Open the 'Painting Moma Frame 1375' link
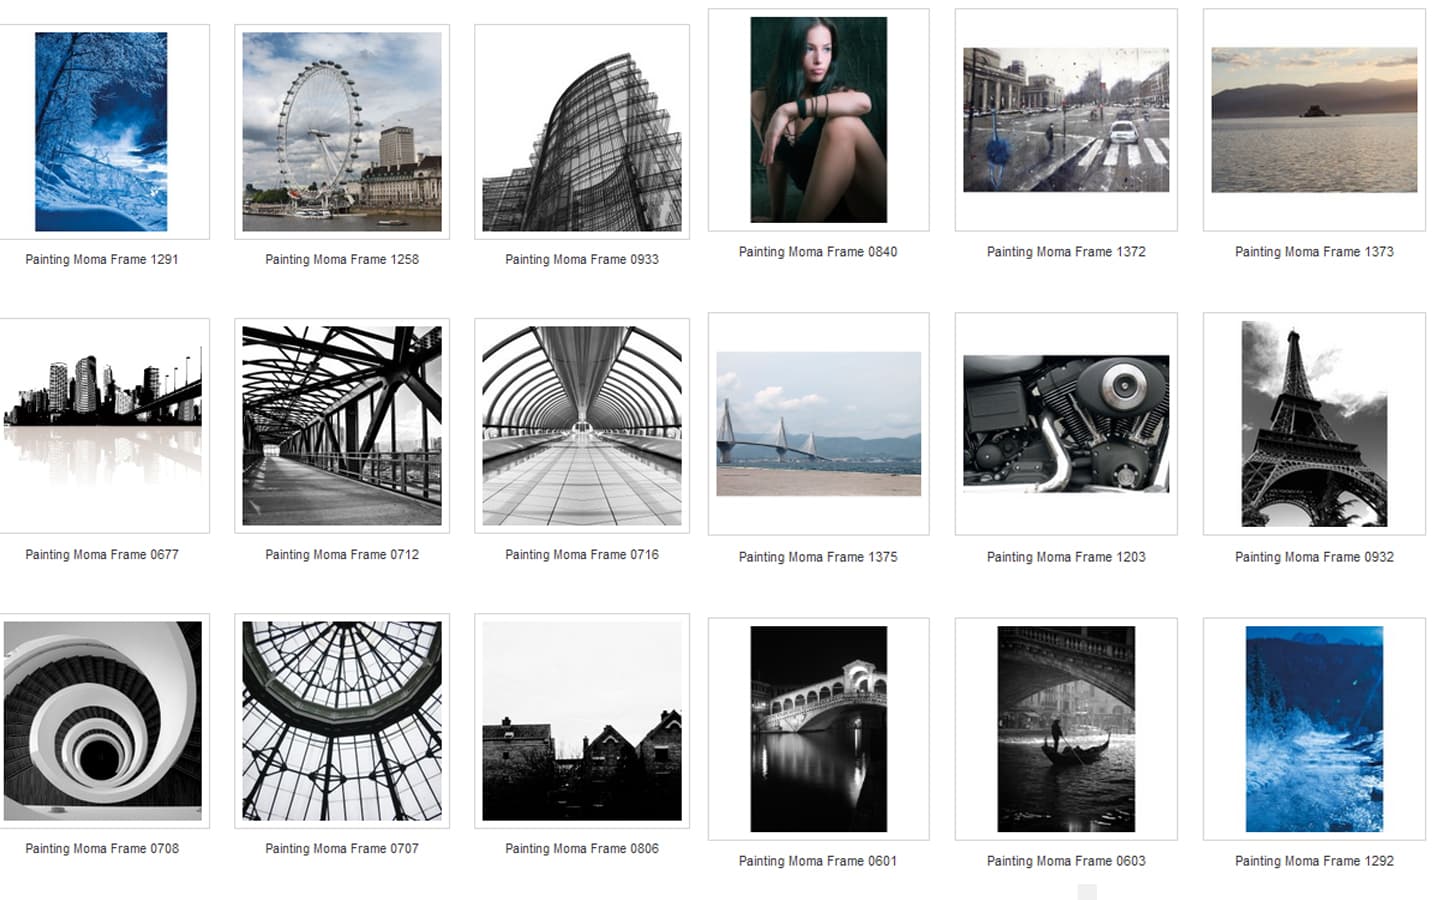The image size is (1440, 900). click(x=818, y=557)
